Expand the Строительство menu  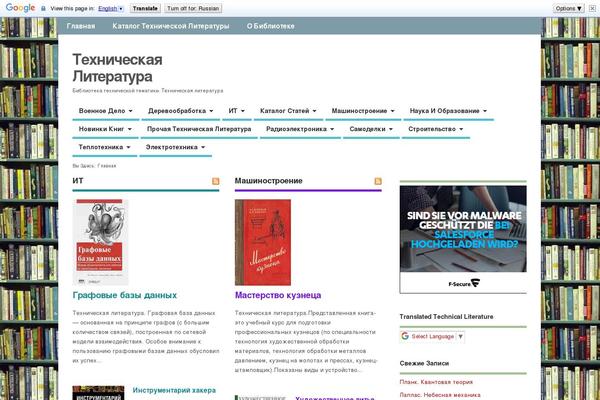coord(436,129)
